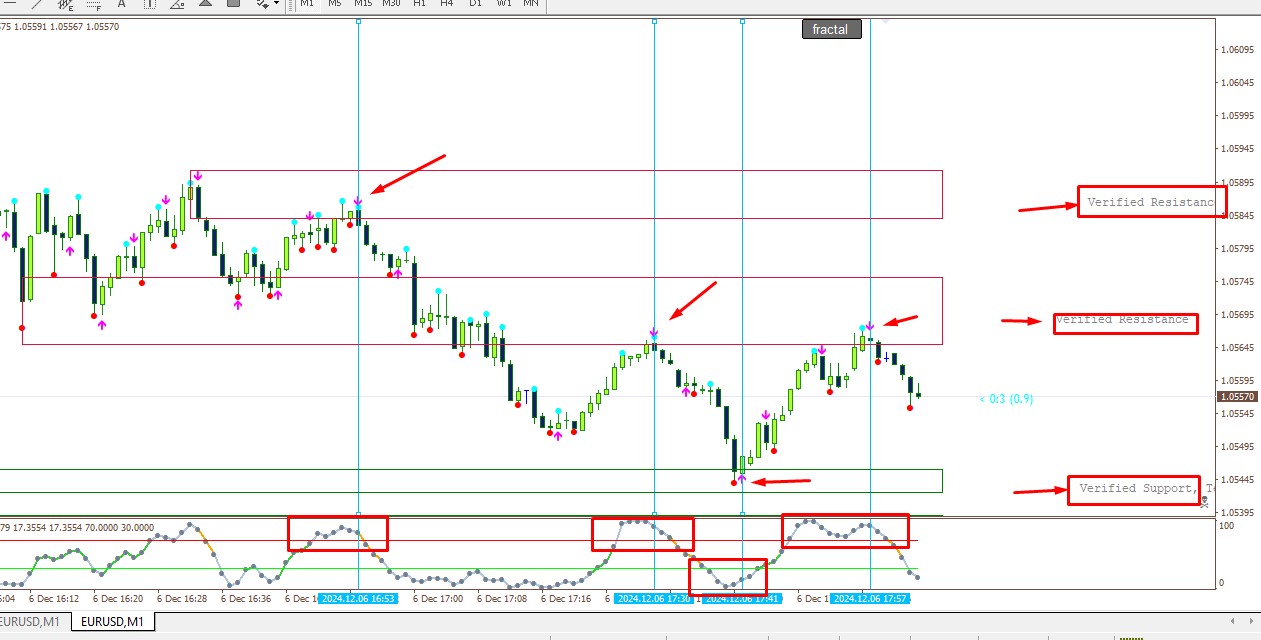
Task: Click the 'fractal' label on chart
Action: pos(830,29)
